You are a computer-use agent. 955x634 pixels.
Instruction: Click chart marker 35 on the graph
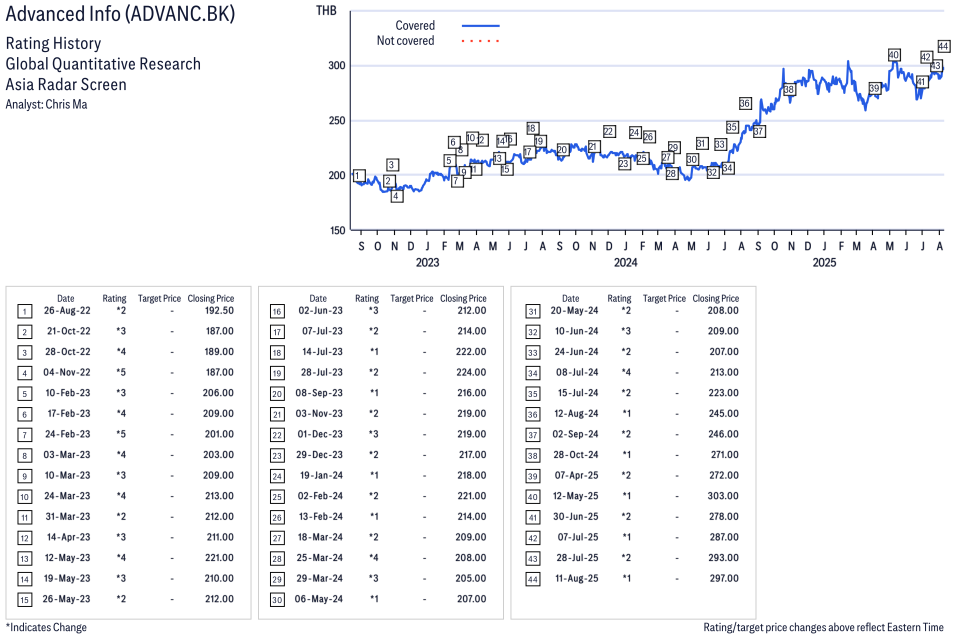pyautogui.click(x=732, y=127)
